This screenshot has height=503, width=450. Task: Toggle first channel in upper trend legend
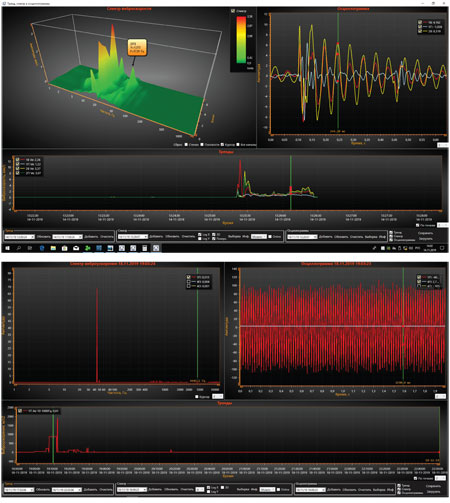click(17, 160)
